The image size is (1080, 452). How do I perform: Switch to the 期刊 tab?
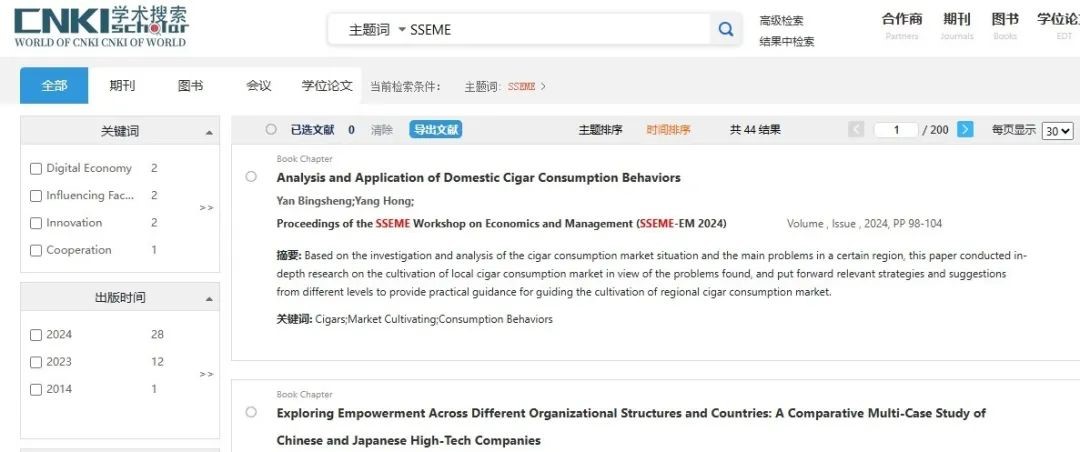pos(122,85)
